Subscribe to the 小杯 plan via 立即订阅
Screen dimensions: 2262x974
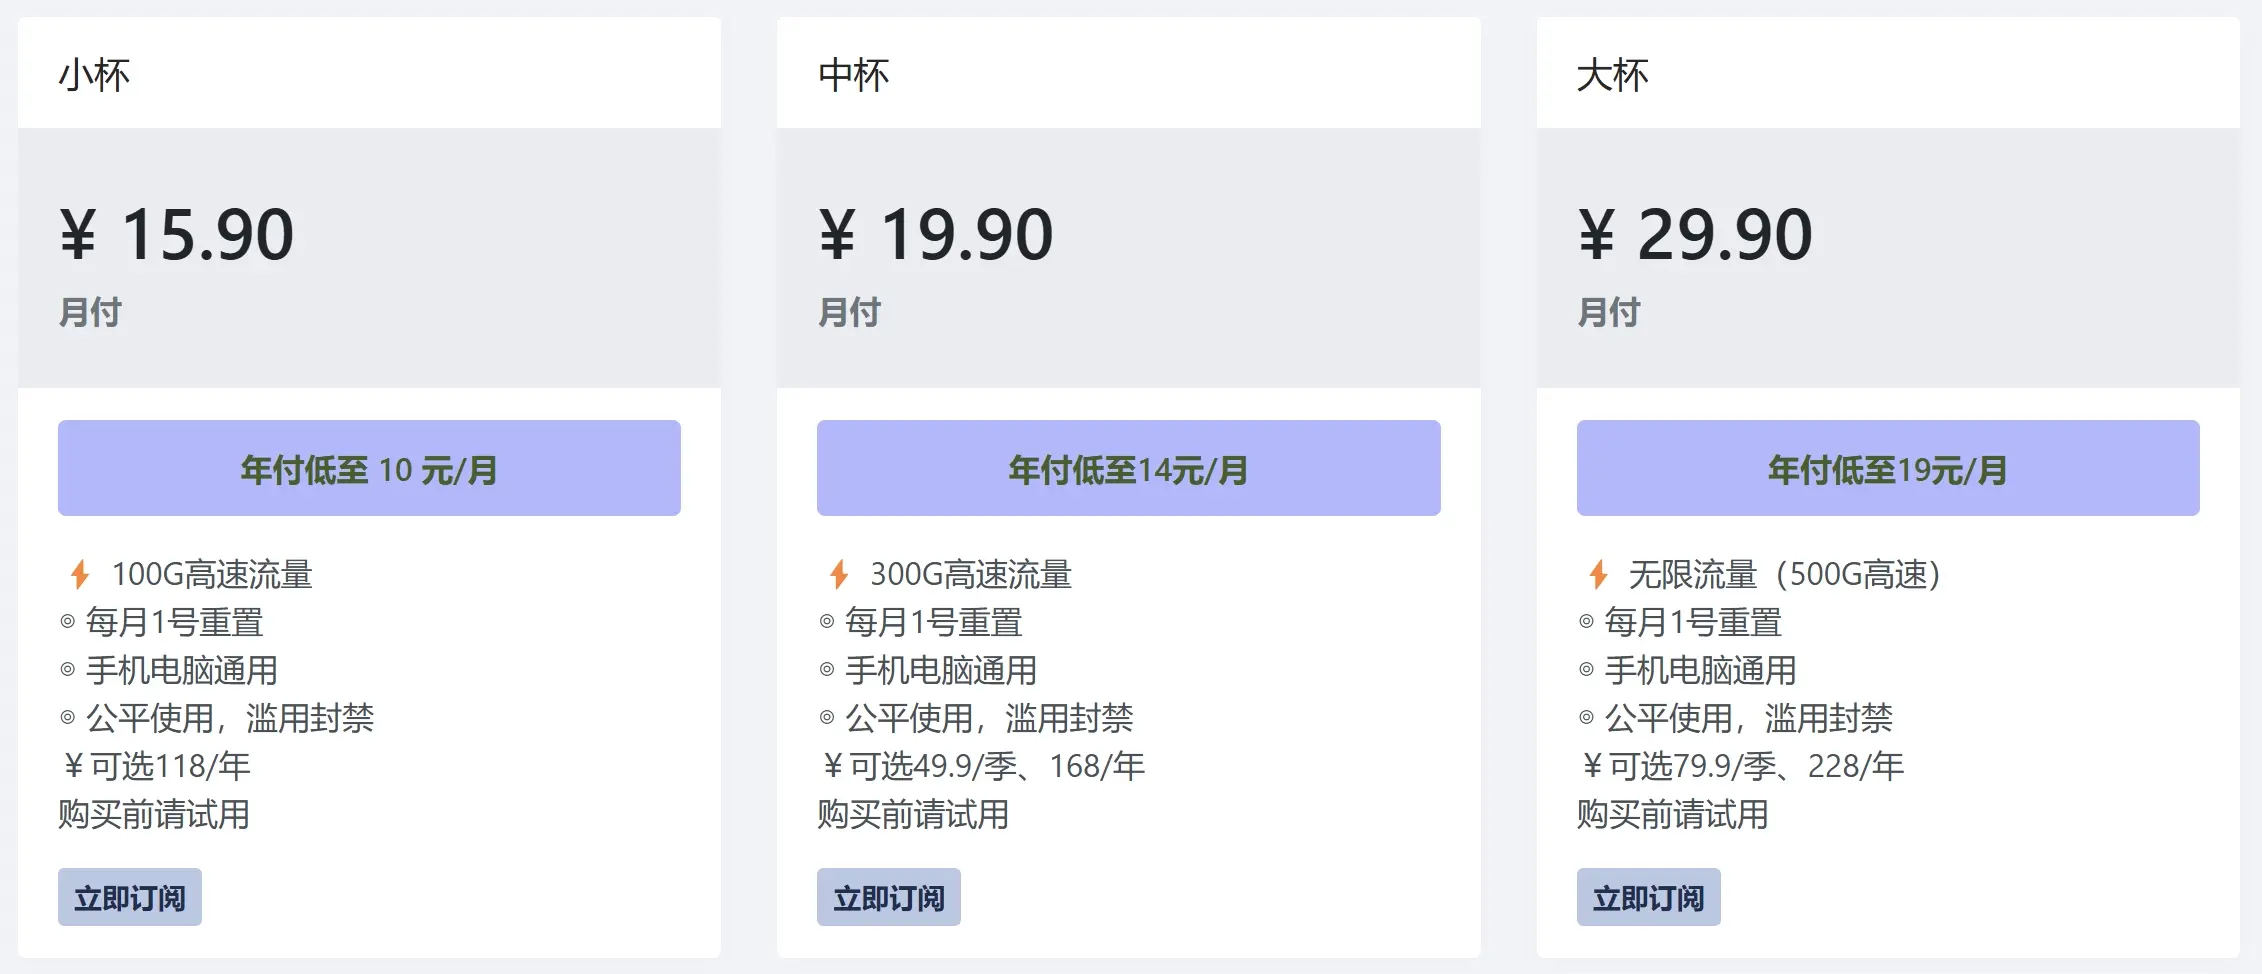tap(130, 897)
